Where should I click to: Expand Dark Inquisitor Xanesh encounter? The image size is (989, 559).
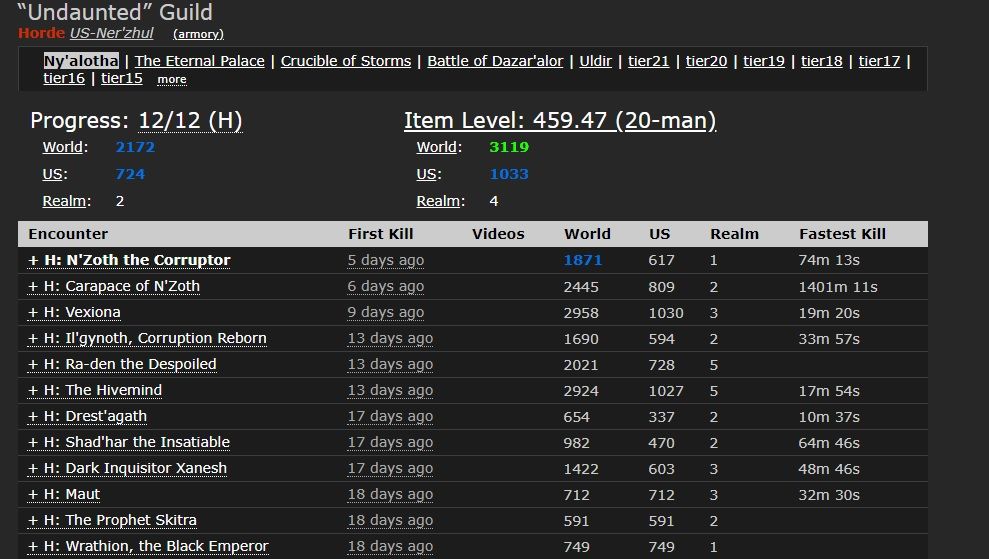click(x=127, y=468)
